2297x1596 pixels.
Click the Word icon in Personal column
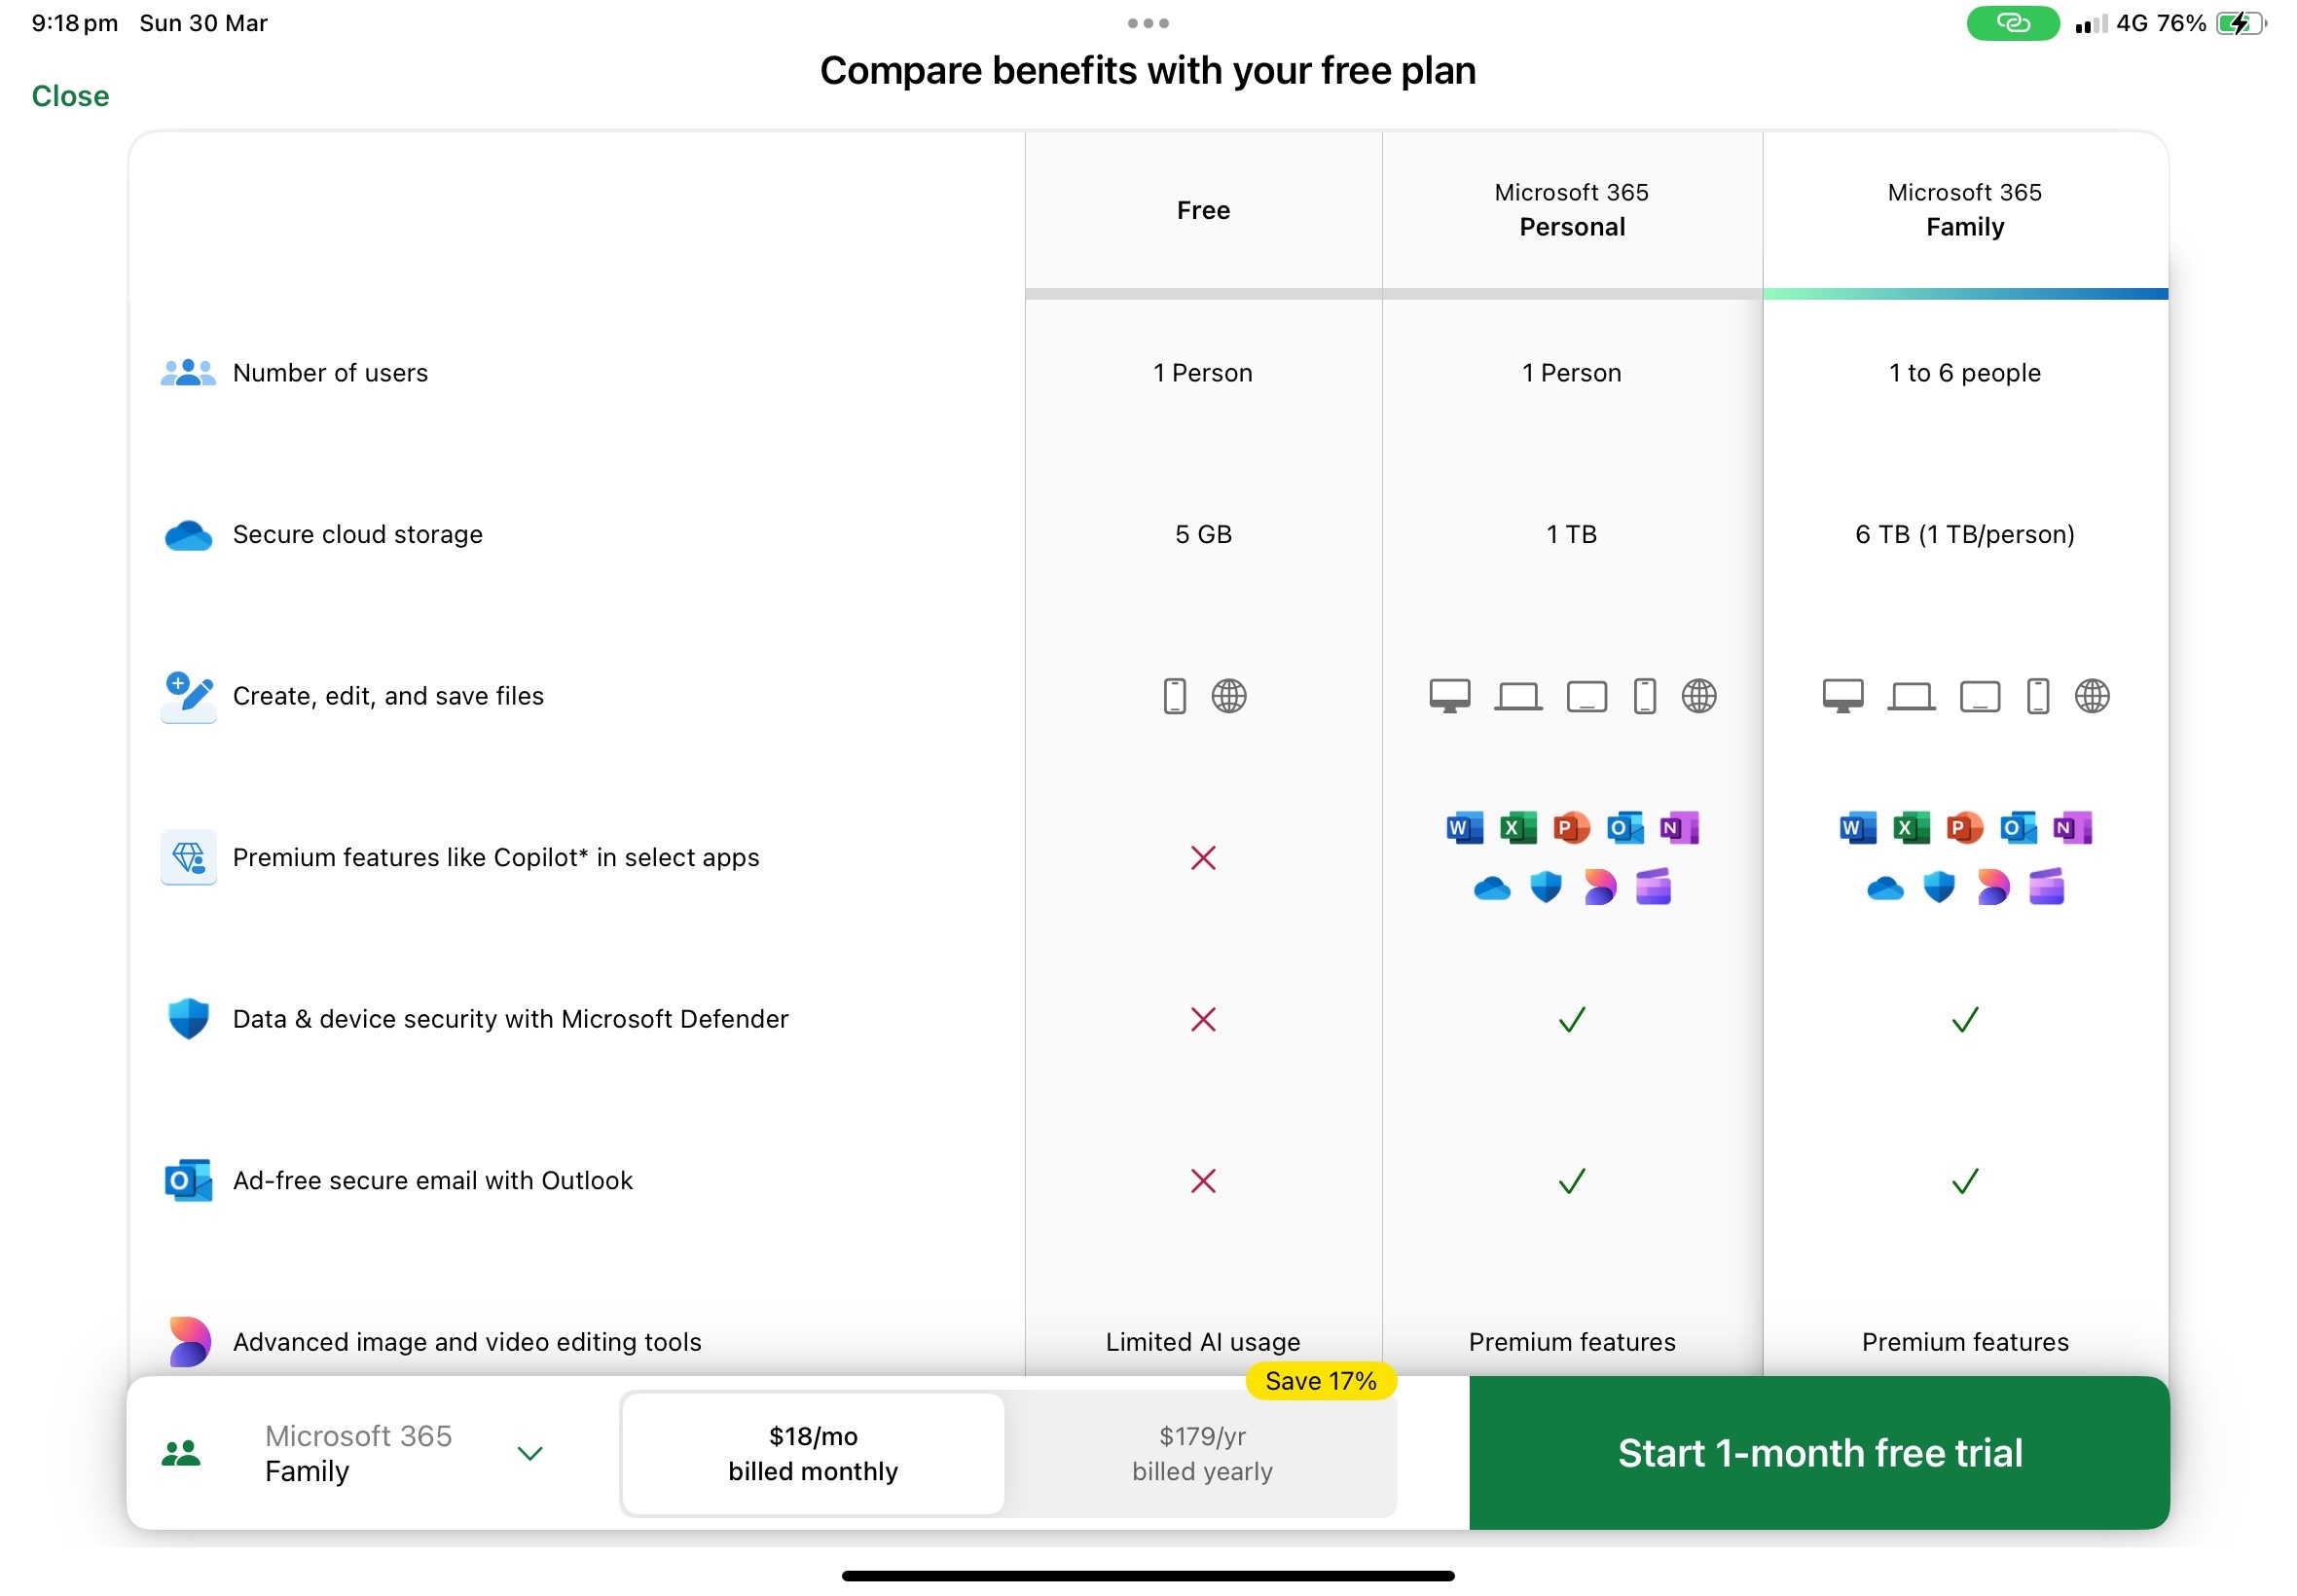click(x=1464, y=828)
